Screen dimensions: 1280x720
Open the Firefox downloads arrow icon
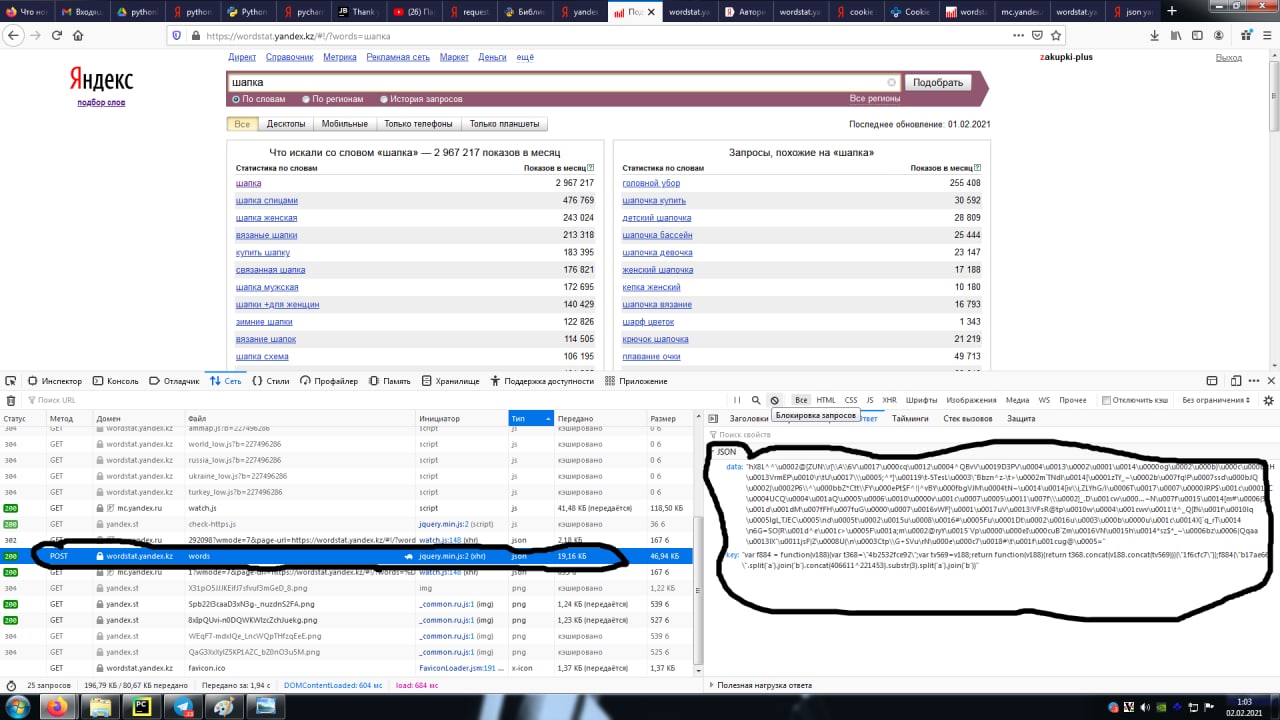(x=1155, y=35)
